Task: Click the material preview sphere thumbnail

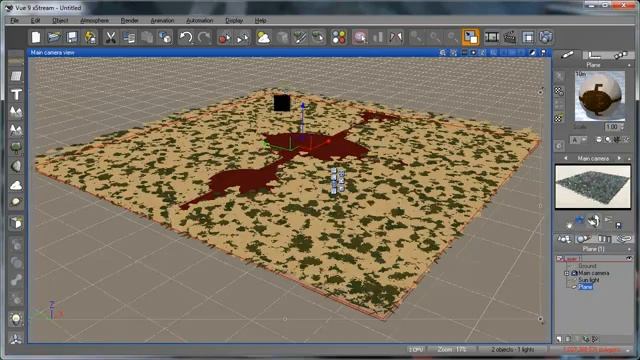Action: (x=600, y=96)
